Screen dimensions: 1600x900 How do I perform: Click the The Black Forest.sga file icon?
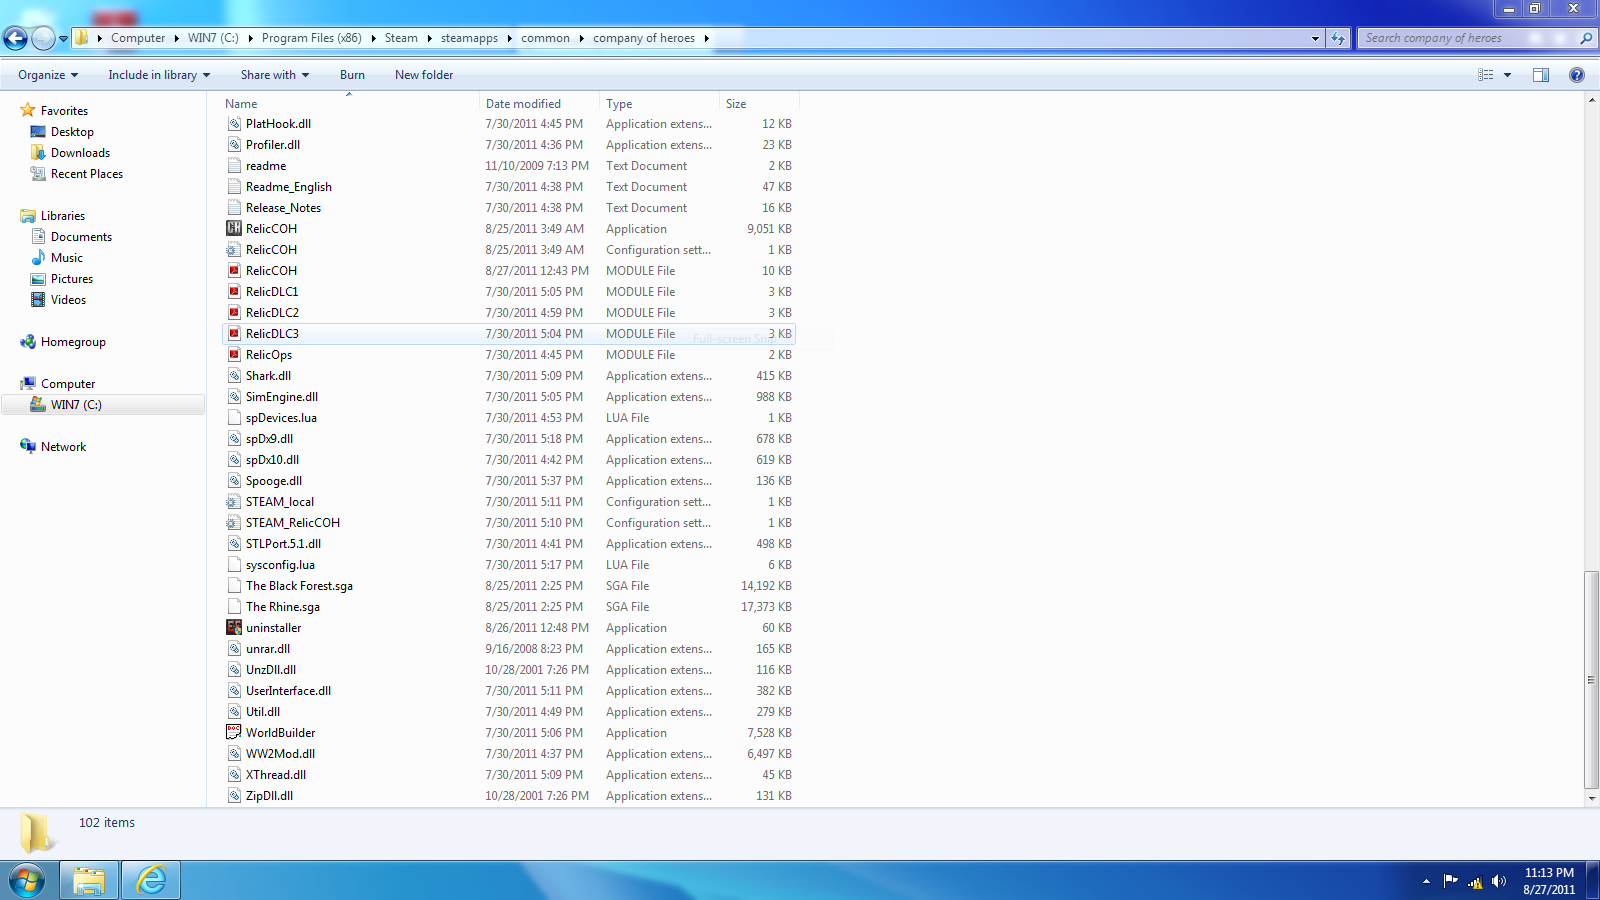point(234,586)
